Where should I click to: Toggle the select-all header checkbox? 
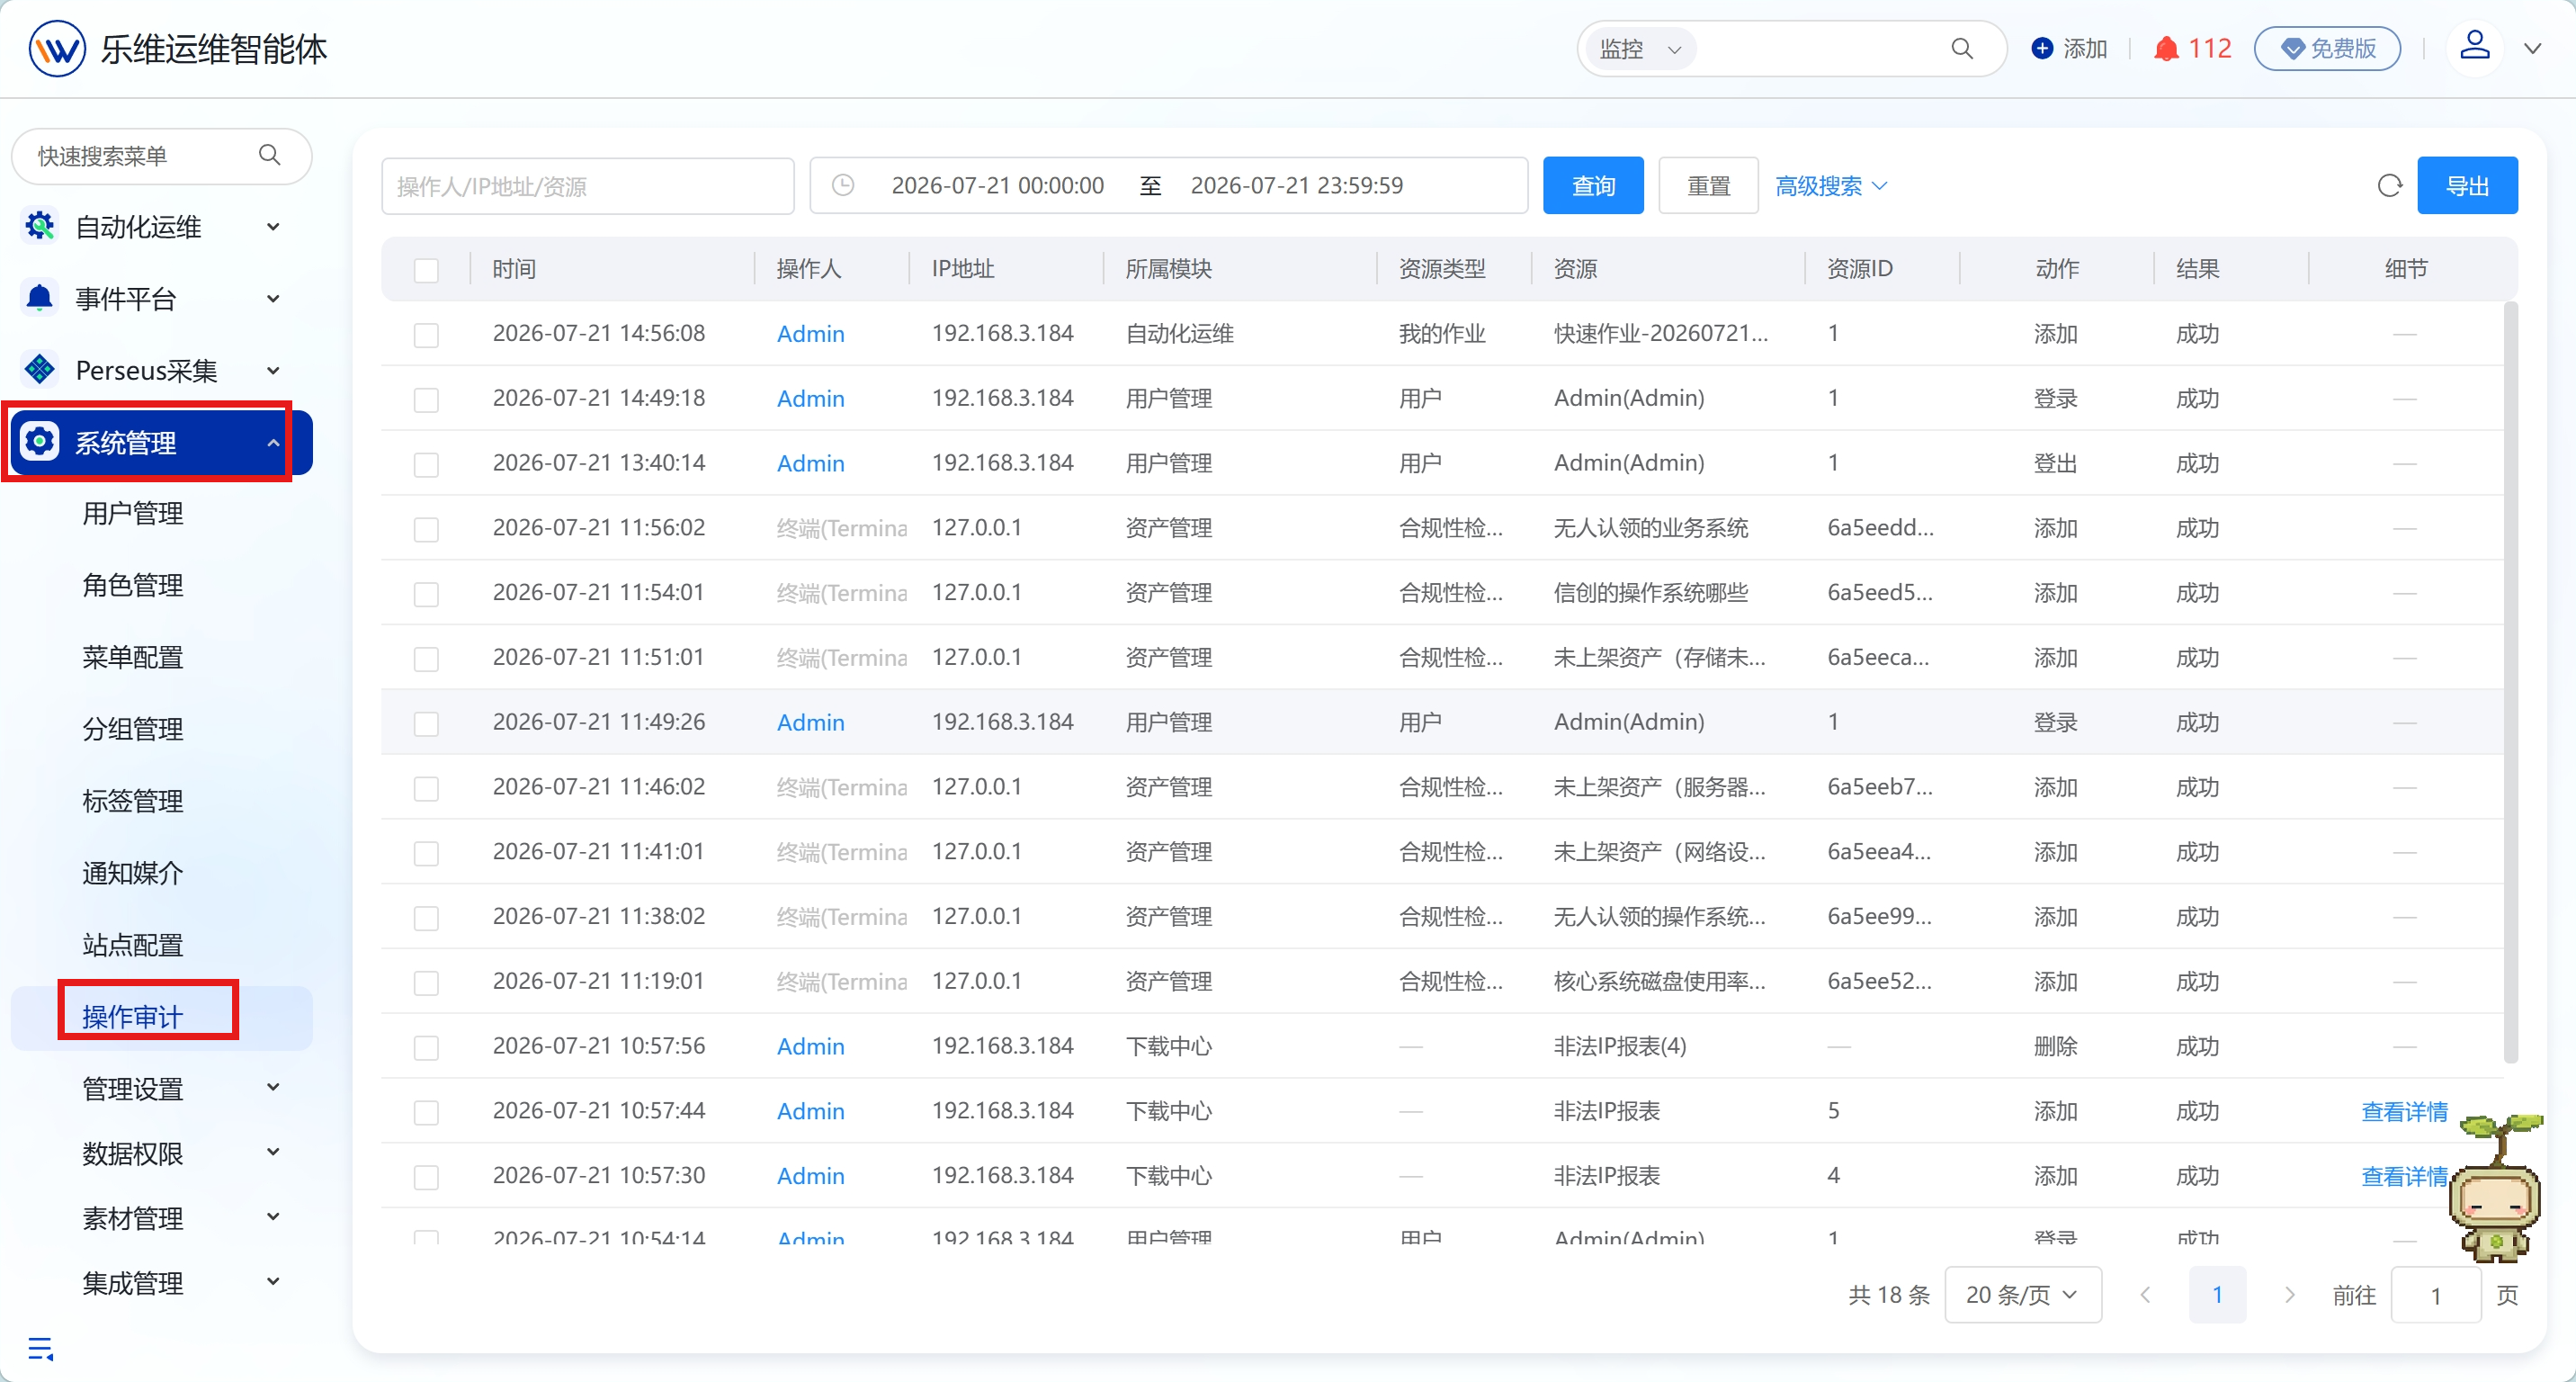click(x=426, y=270)
